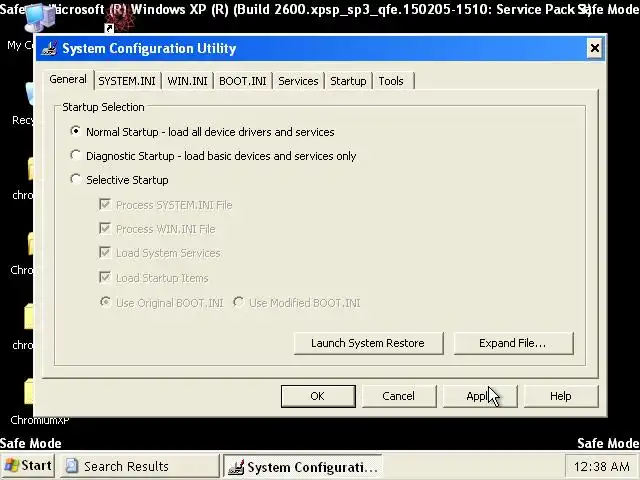Image resolution: width=640 pixels, height=480 pixels.
Task: Open Help for System Configuration
Action: pyautogui.click(x=561, y=396)
